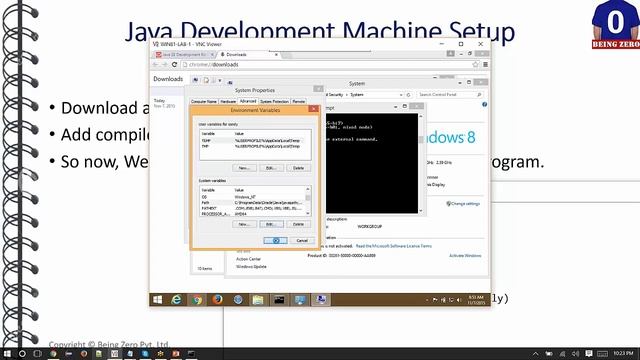640x360 pixels.
Task: Click New under user variables
Action: (x=244, y=168)
